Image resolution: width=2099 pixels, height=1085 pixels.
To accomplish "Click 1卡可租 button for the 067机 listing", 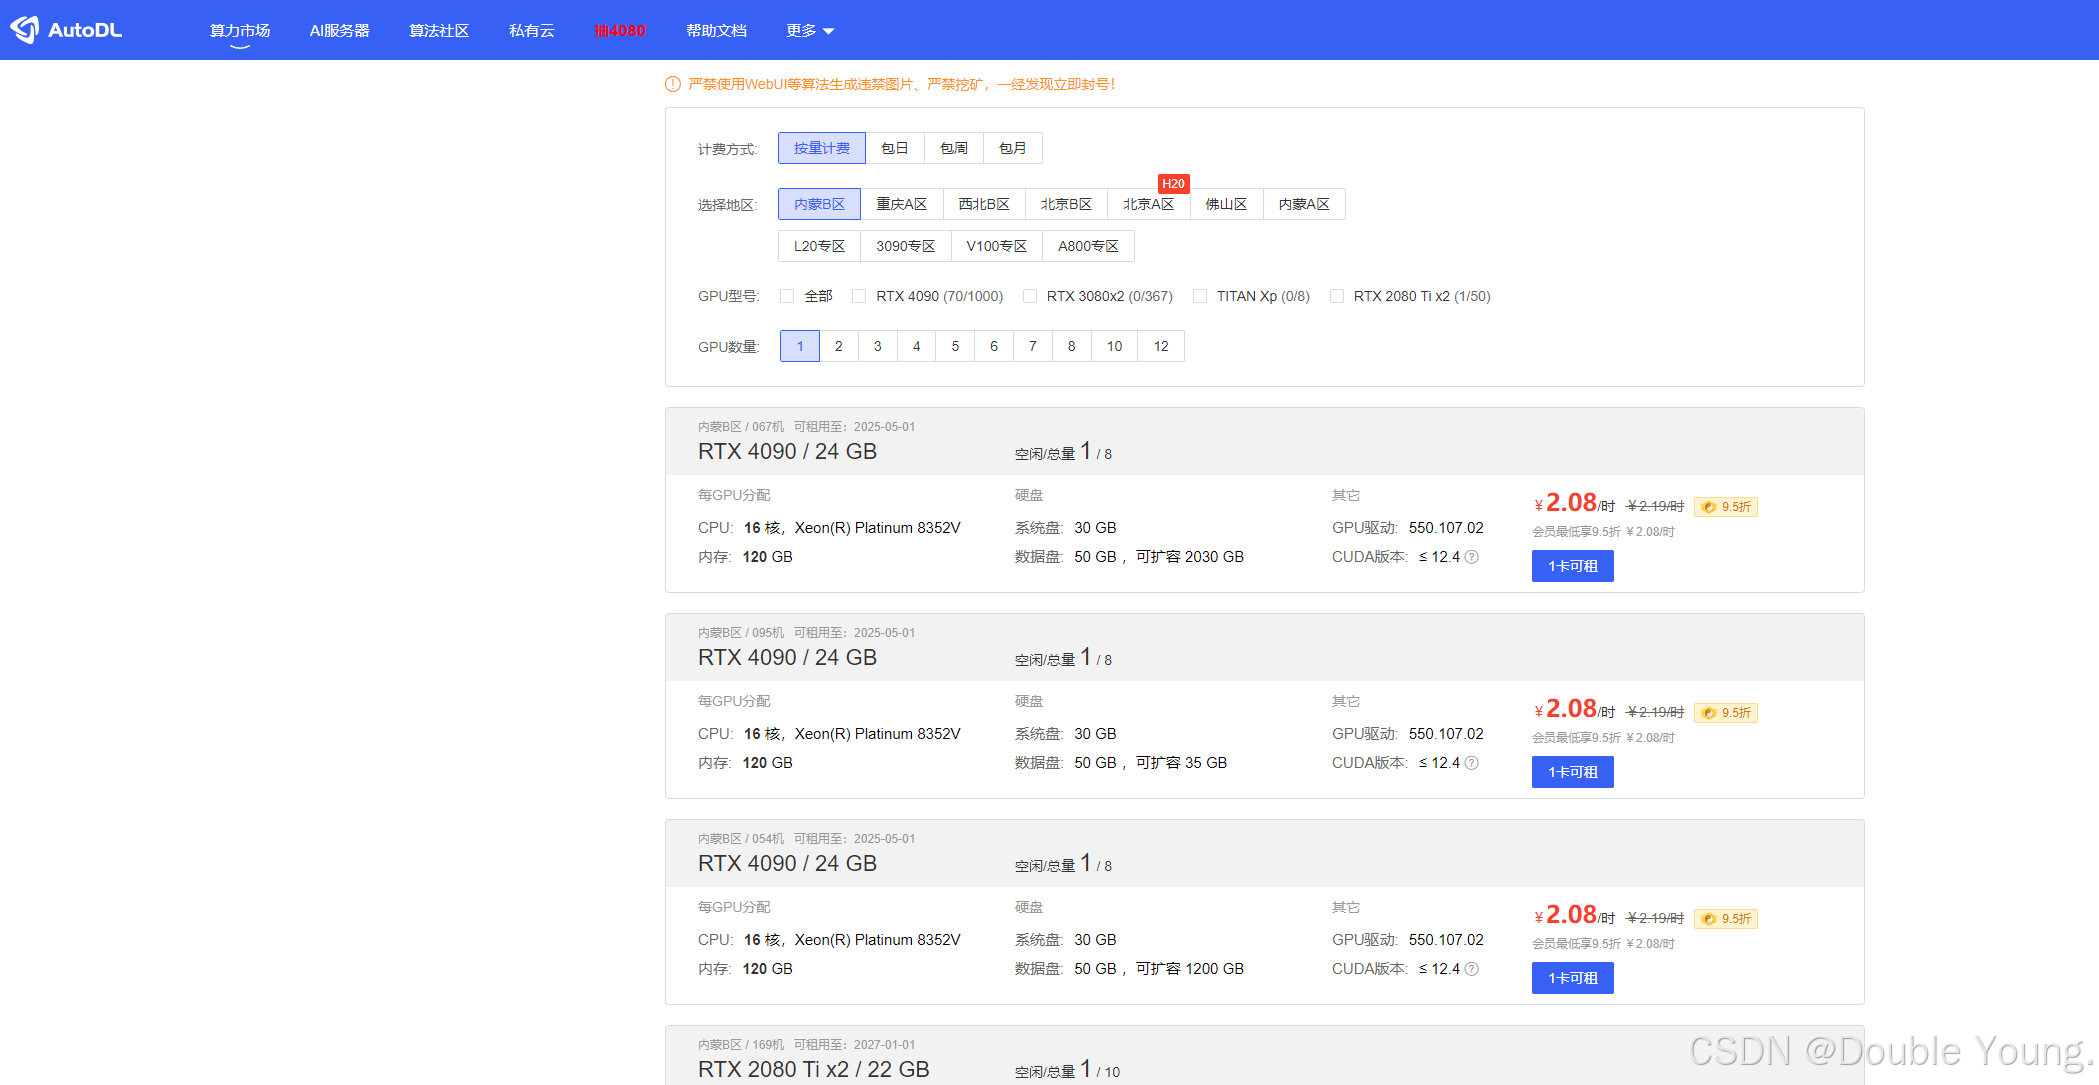I will tap(1572, 566).
